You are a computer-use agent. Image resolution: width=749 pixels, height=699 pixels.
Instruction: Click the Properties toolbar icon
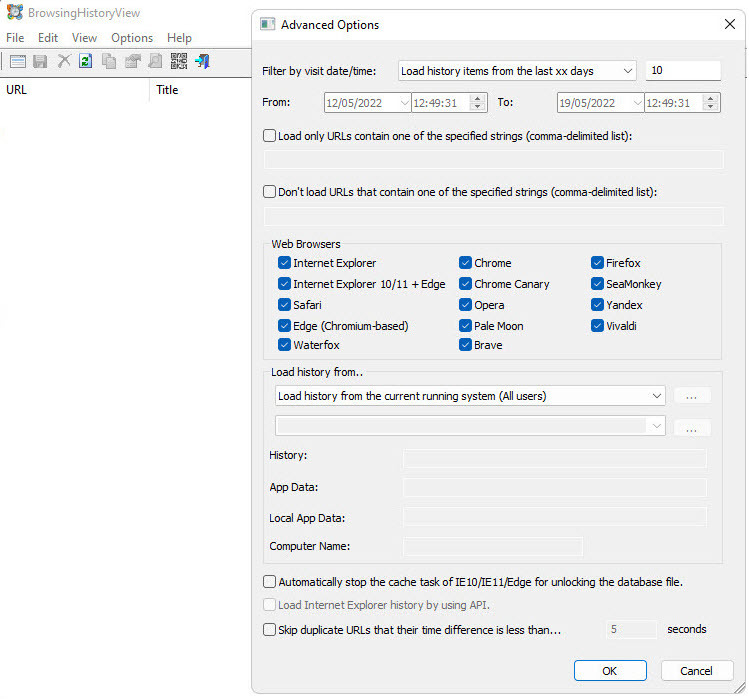tap(132, 61)
